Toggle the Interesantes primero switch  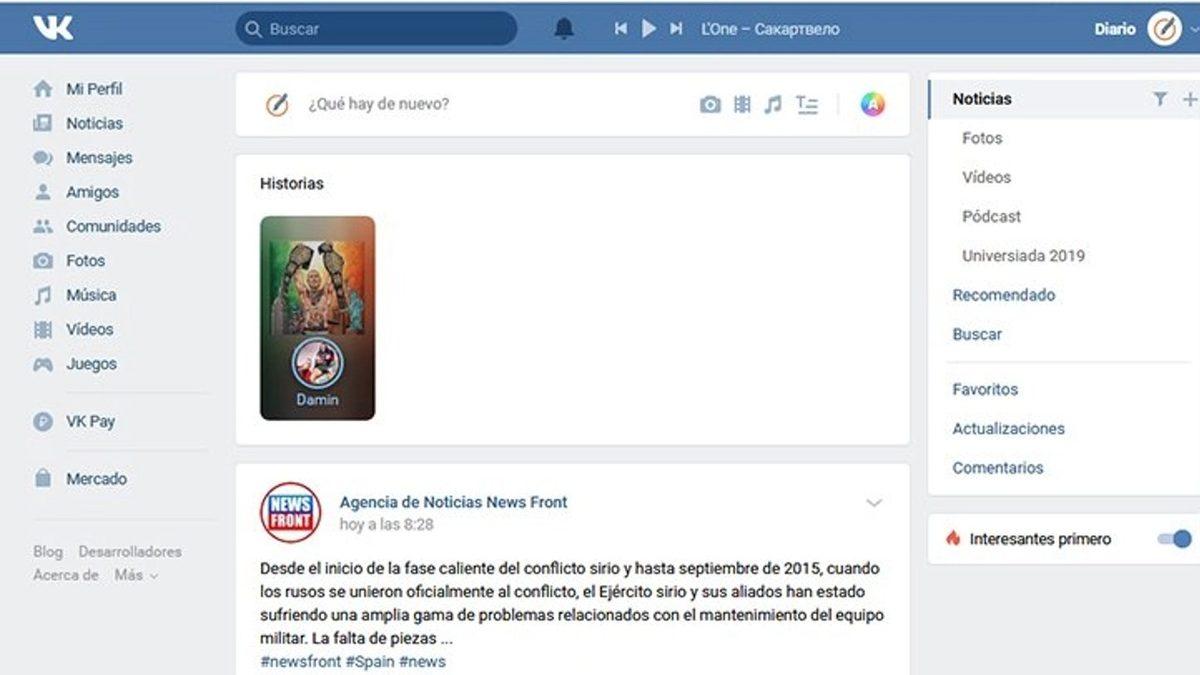pos(1170,538)
